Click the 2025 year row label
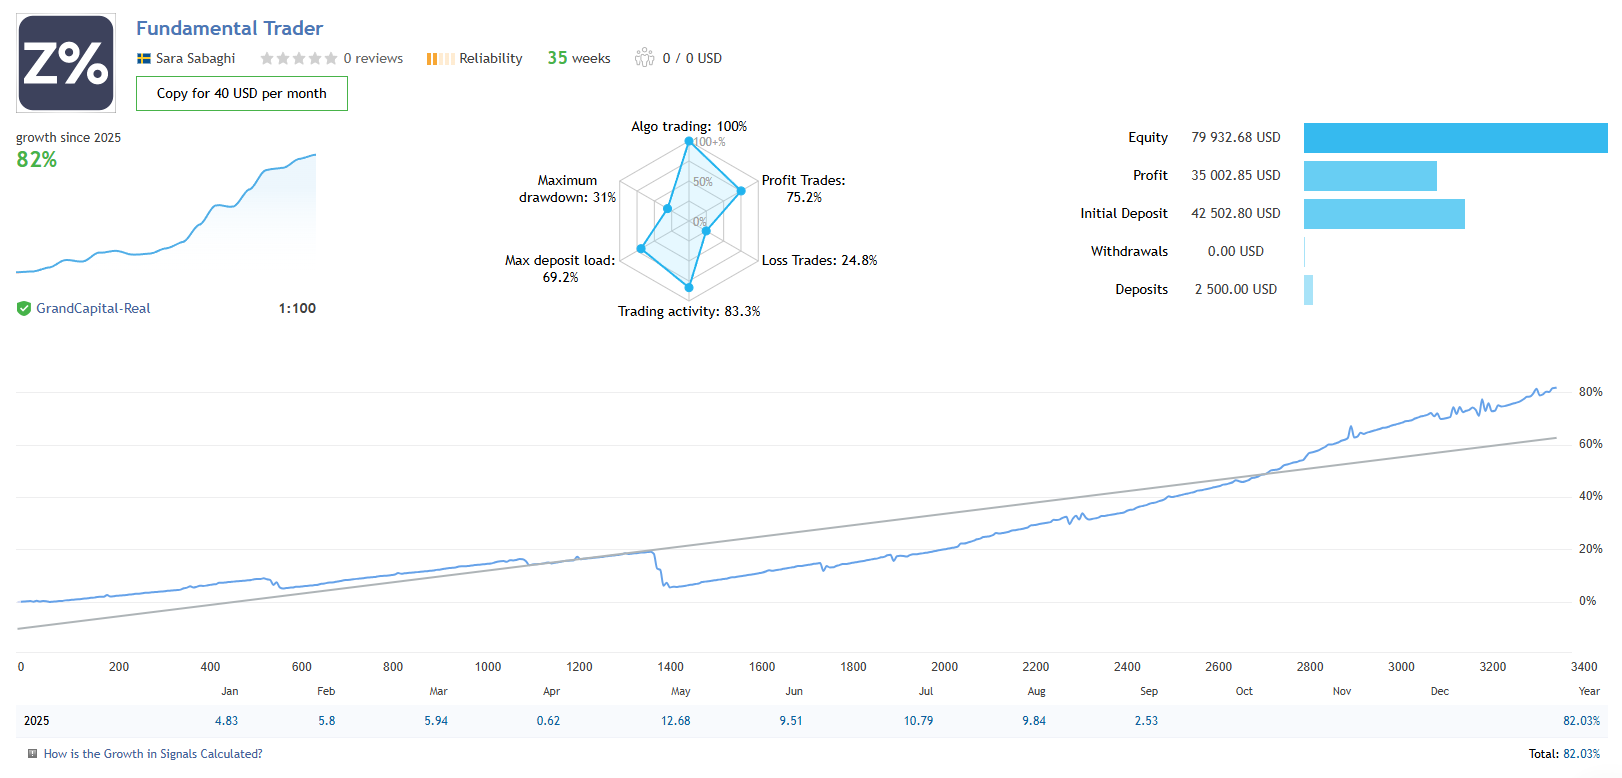This screenshot has width=1622, height=778. (x=37, y=721)
